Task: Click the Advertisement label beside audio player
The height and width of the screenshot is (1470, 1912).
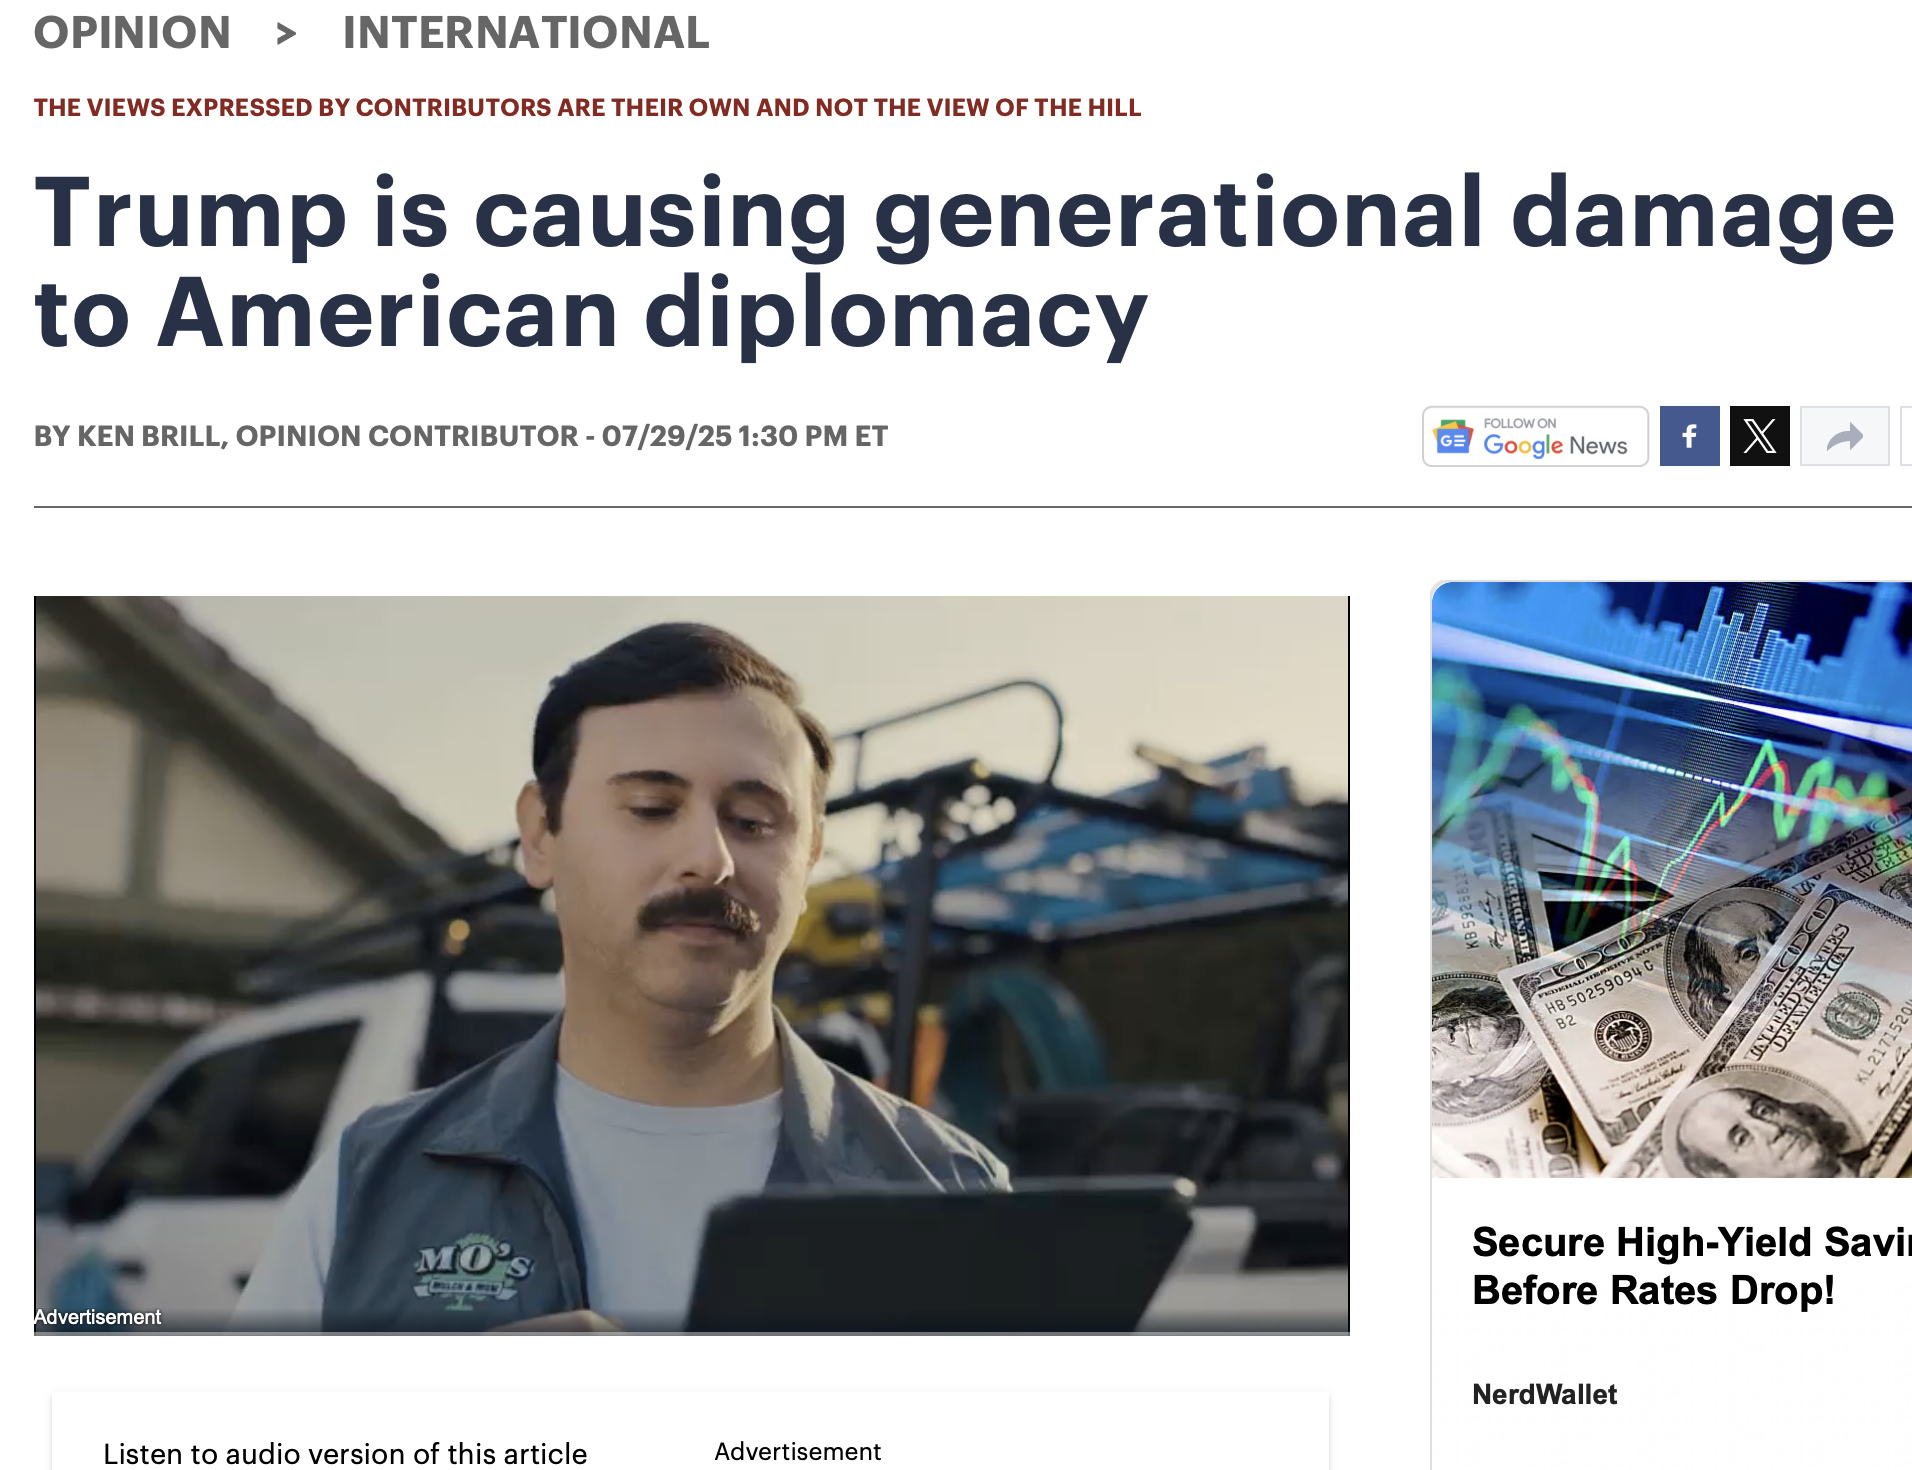Action: click(x=798, y=1451)
